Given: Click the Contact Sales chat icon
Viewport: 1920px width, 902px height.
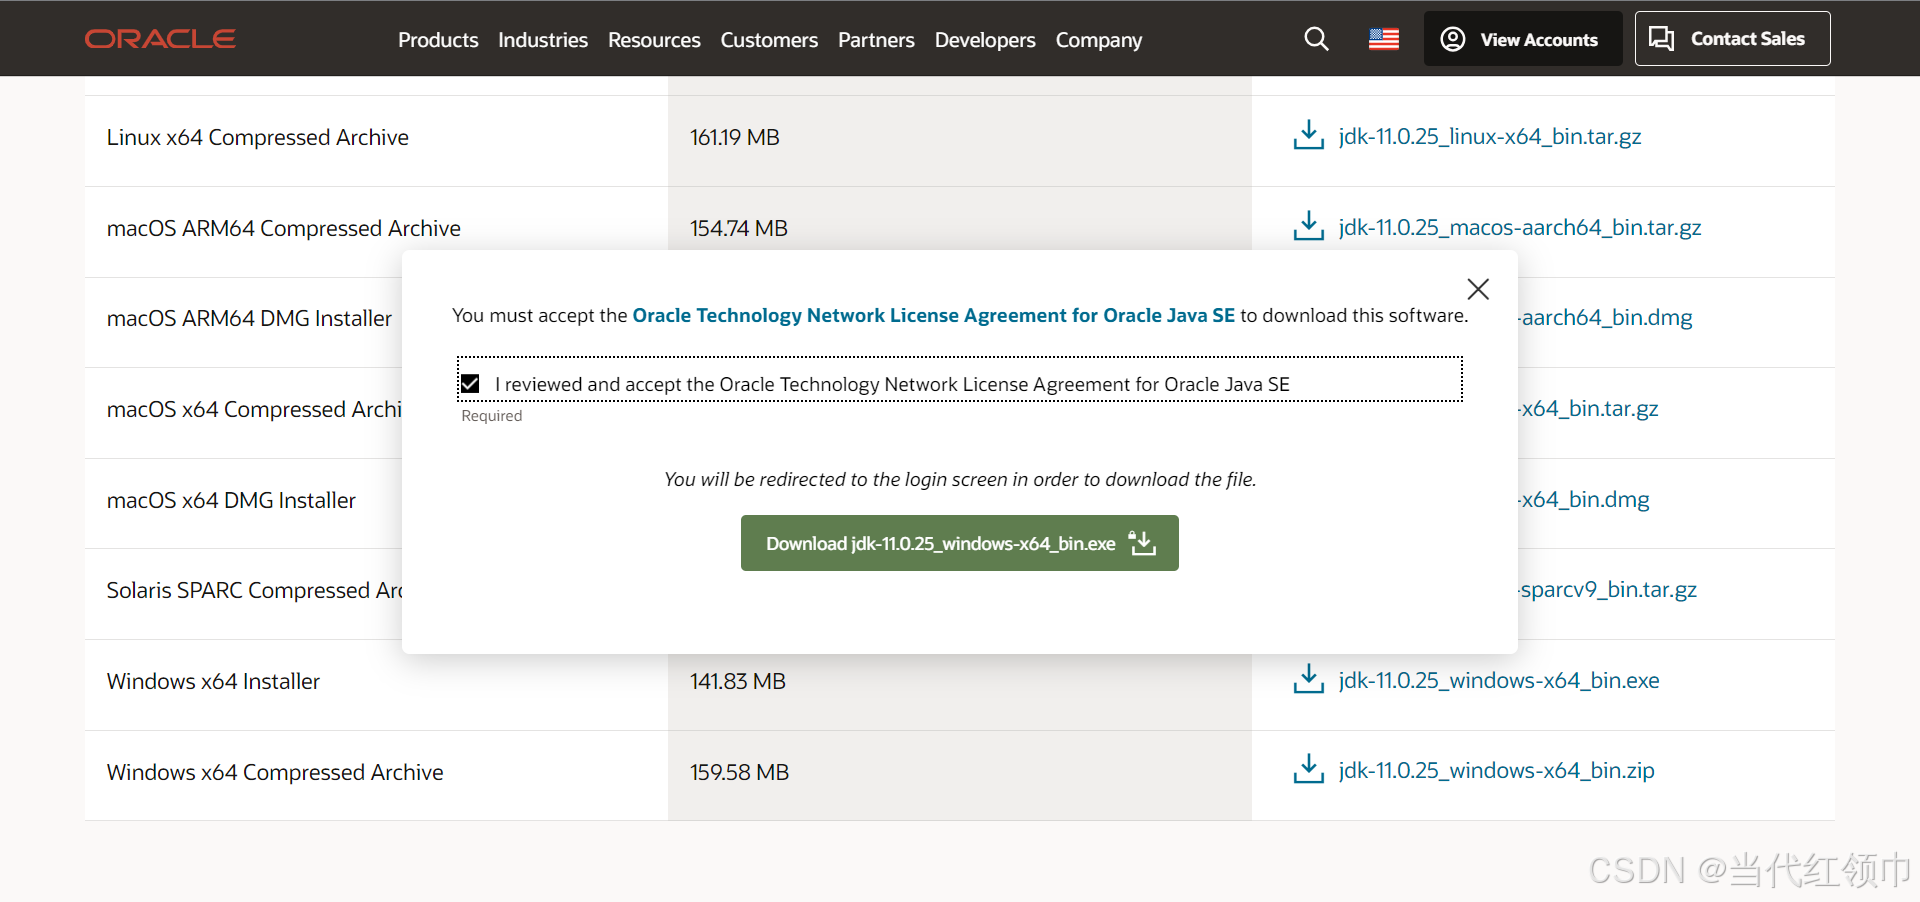Looking at the screenshot, I should point(1661,39).
